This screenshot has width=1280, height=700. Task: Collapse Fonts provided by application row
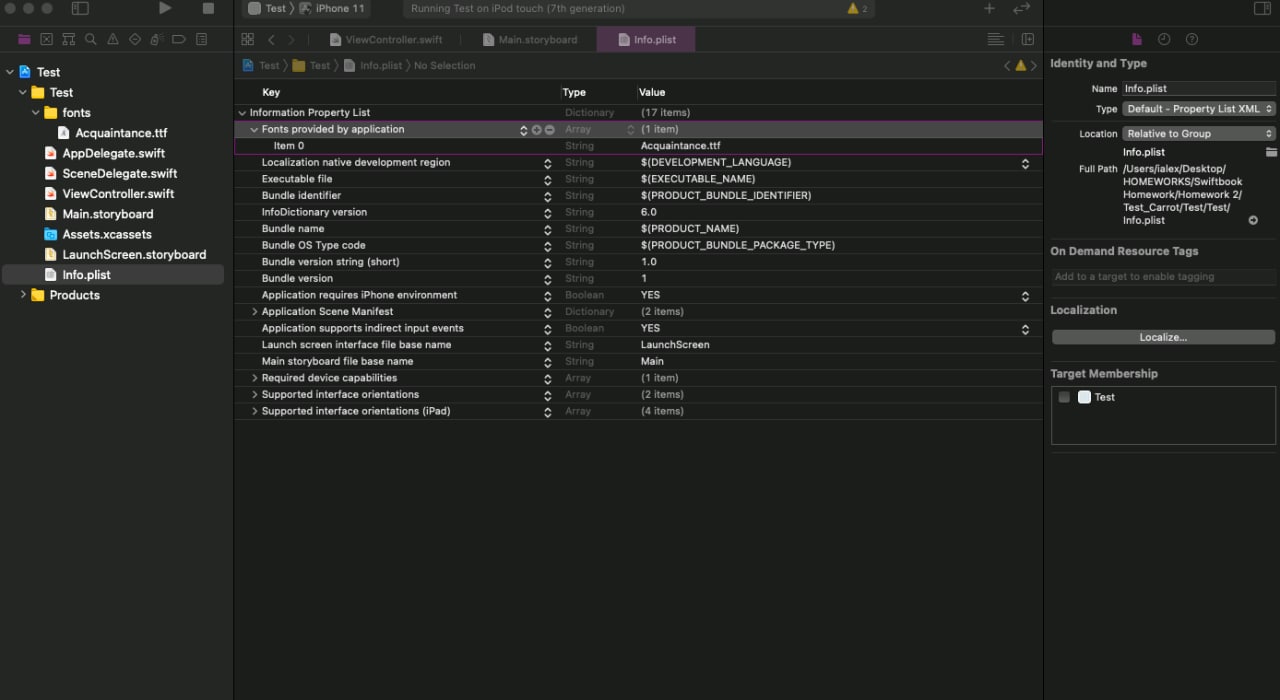point(254,130)
